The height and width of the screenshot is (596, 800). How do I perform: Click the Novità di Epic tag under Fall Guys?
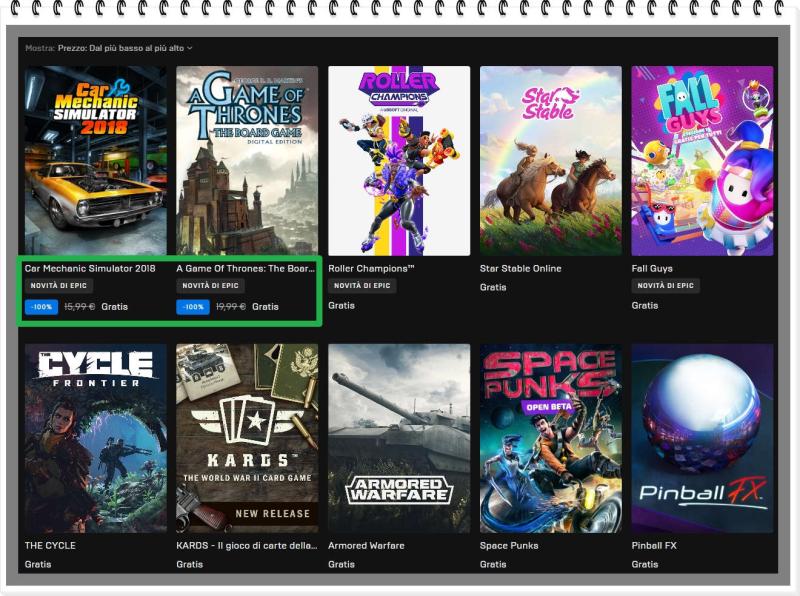(x=665, y=286)
